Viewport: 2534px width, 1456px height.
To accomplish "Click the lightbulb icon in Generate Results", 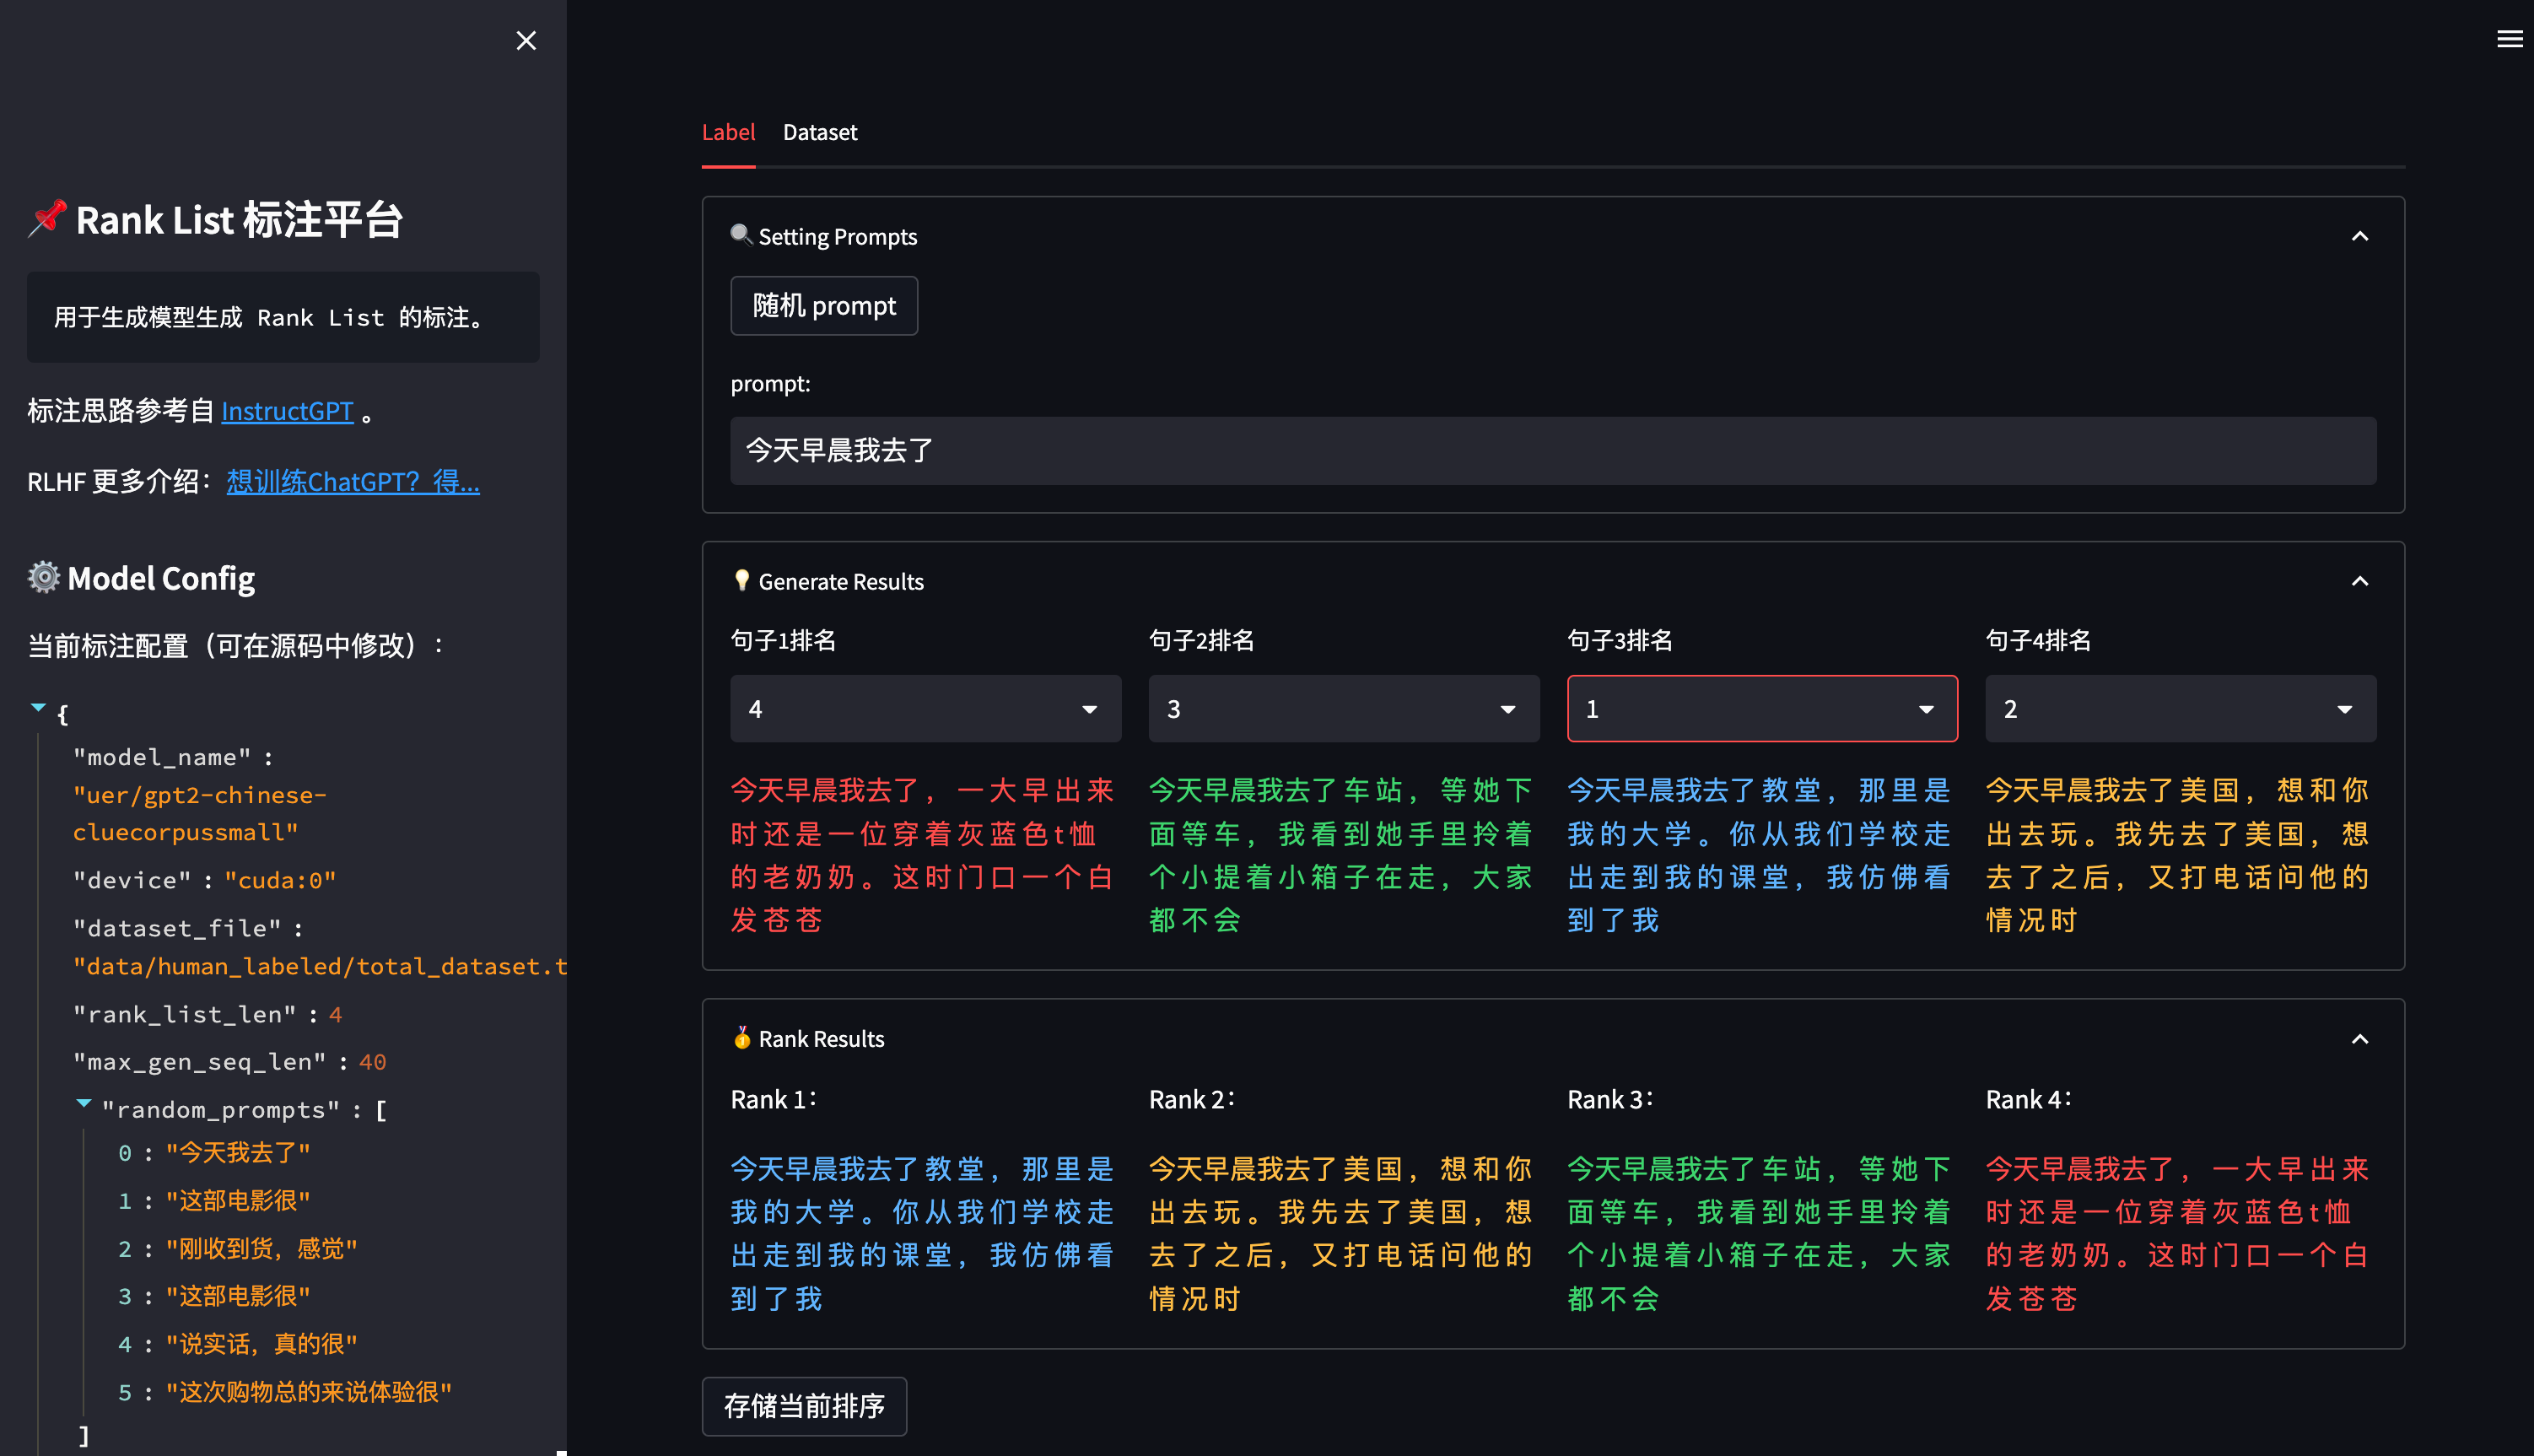I will [741, 581].
